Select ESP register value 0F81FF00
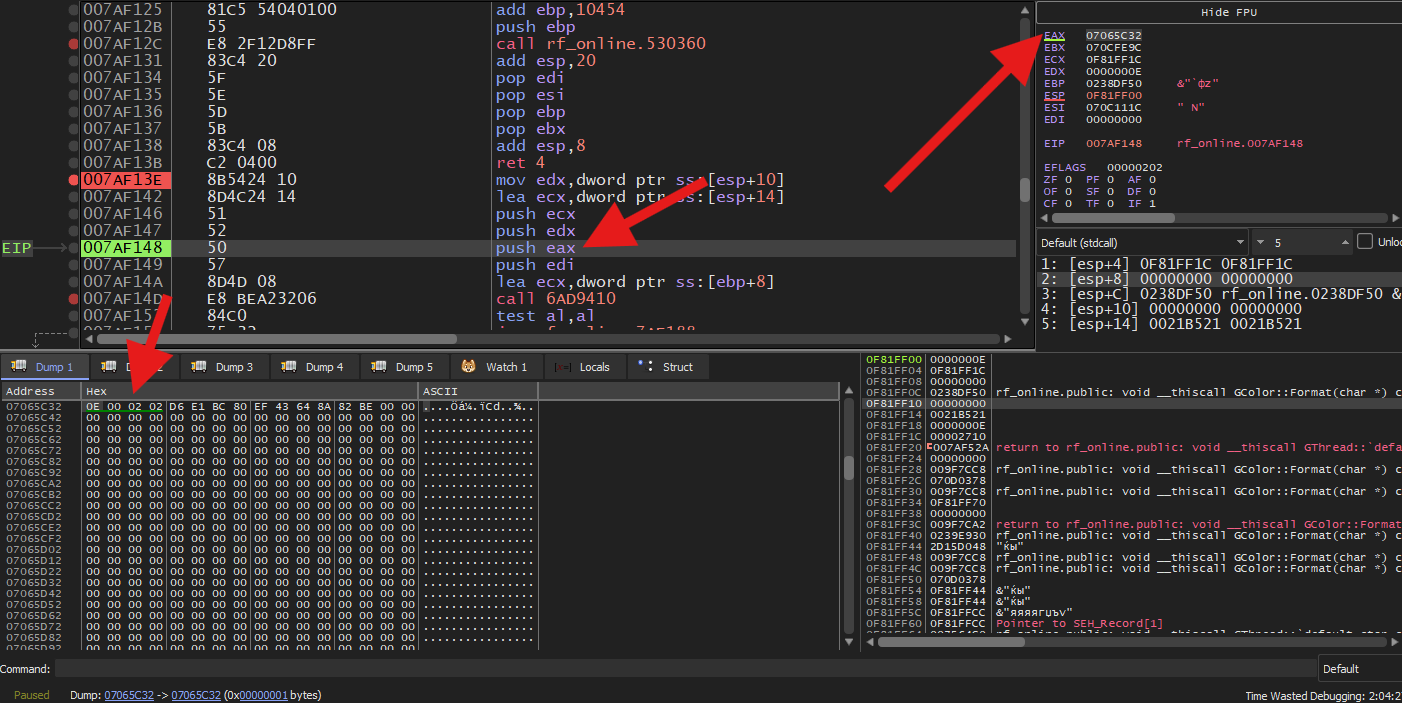 [1113, 96]
